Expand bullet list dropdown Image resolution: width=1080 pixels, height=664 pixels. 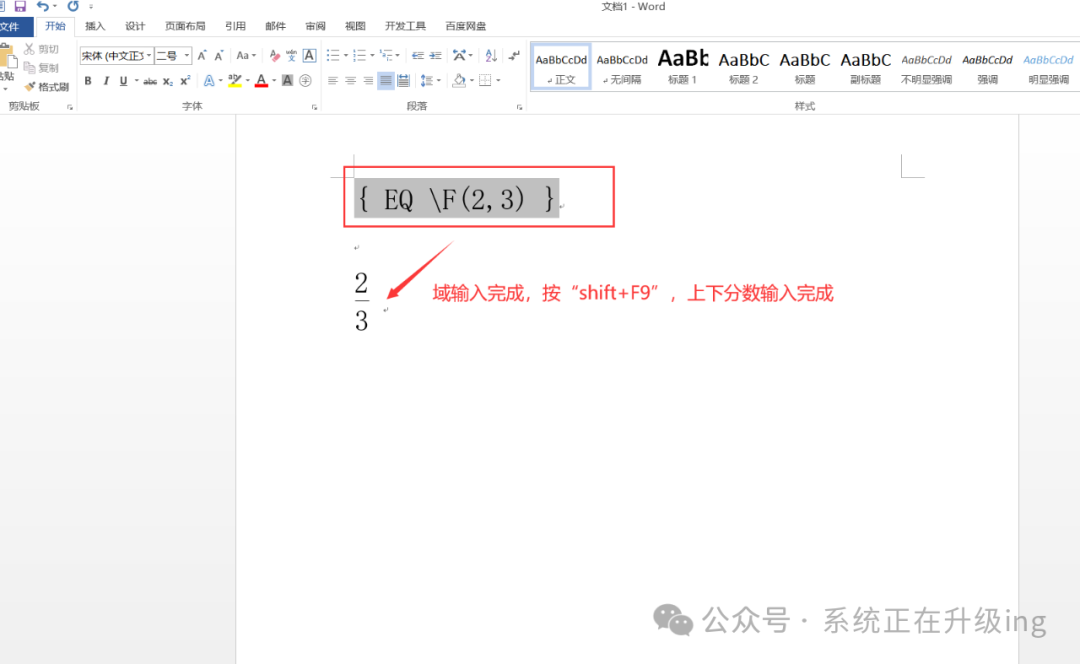(346, 55)
